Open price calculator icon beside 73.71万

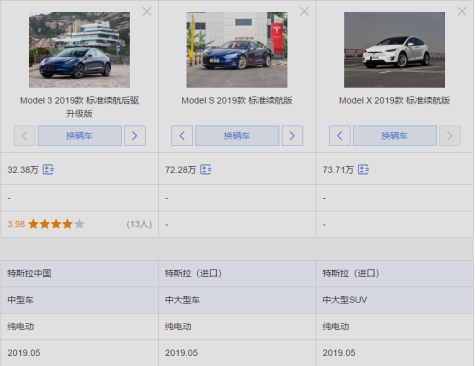[x=363, y=170]
